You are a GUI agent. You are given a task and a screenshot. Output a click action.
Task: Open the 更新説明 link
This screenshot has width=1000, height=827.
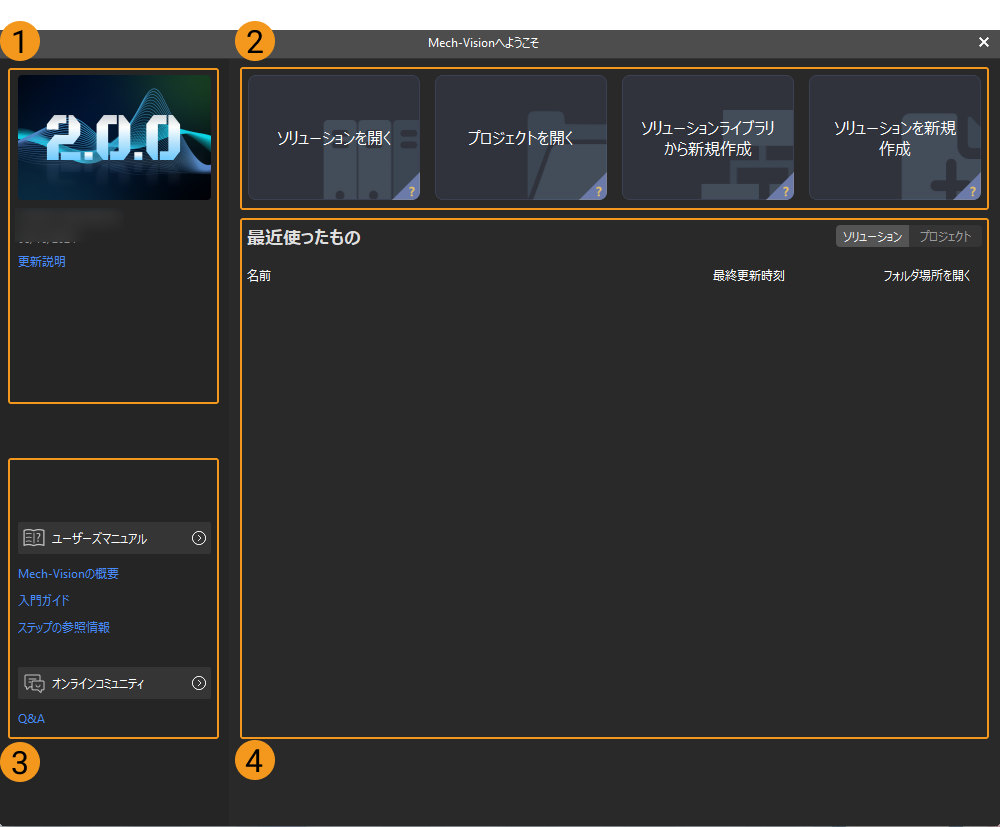pos(41,261)
